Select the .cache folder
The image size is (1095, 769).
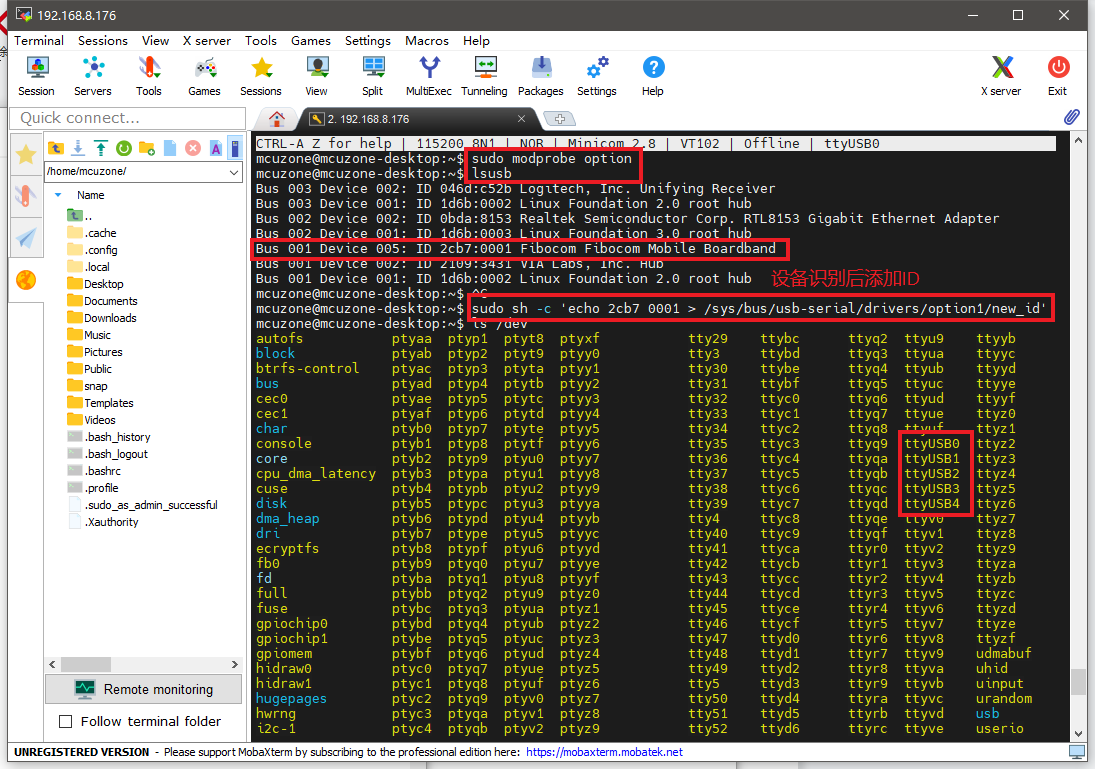coord(92,233)
